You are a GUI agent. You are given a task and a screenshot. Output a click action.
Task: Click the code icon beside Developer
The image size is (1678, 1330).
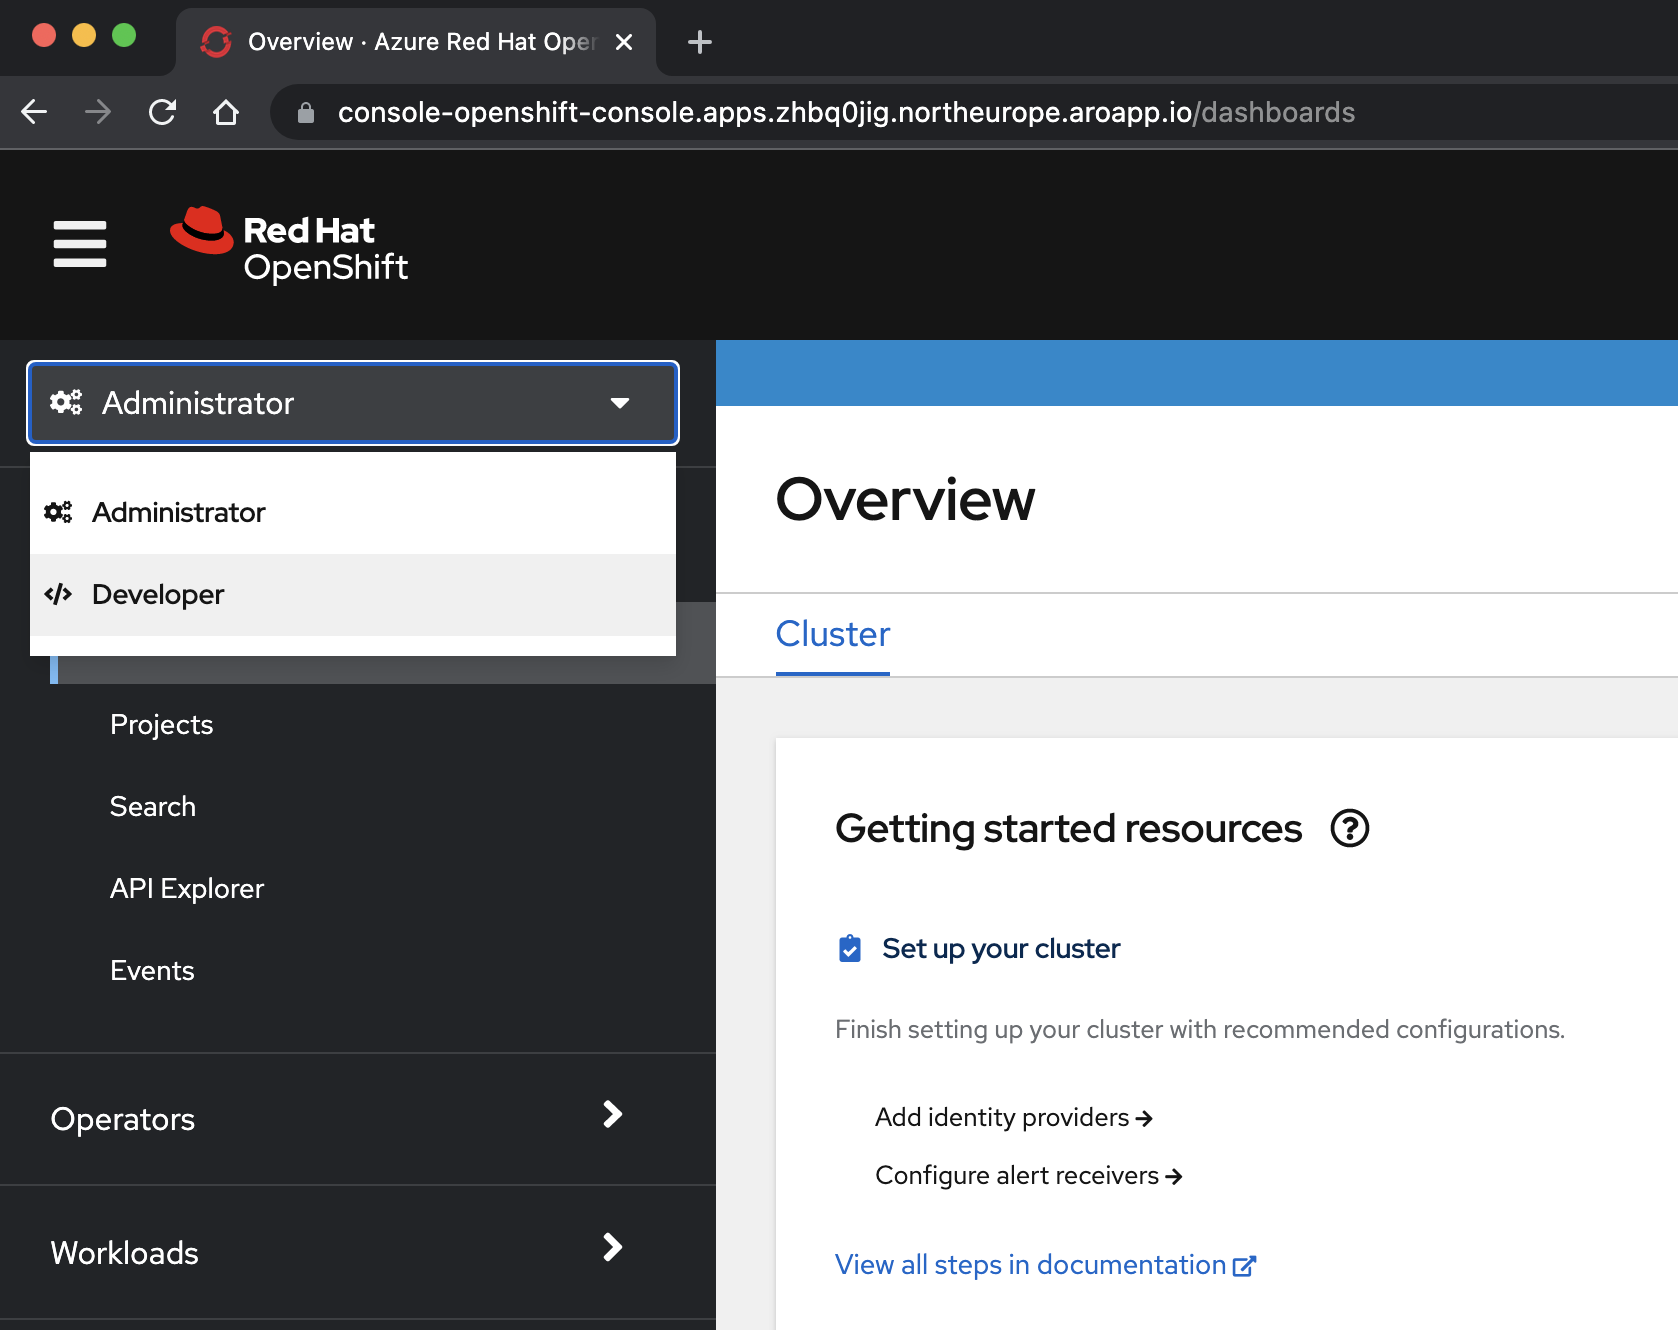click(58, 593)
